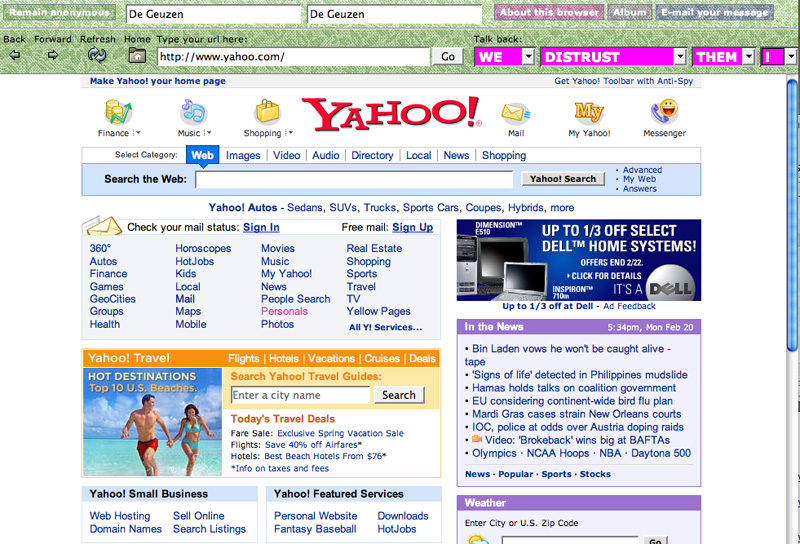Click the big red Yahoo! logo
Screen dimensions: 800x544
391,113
